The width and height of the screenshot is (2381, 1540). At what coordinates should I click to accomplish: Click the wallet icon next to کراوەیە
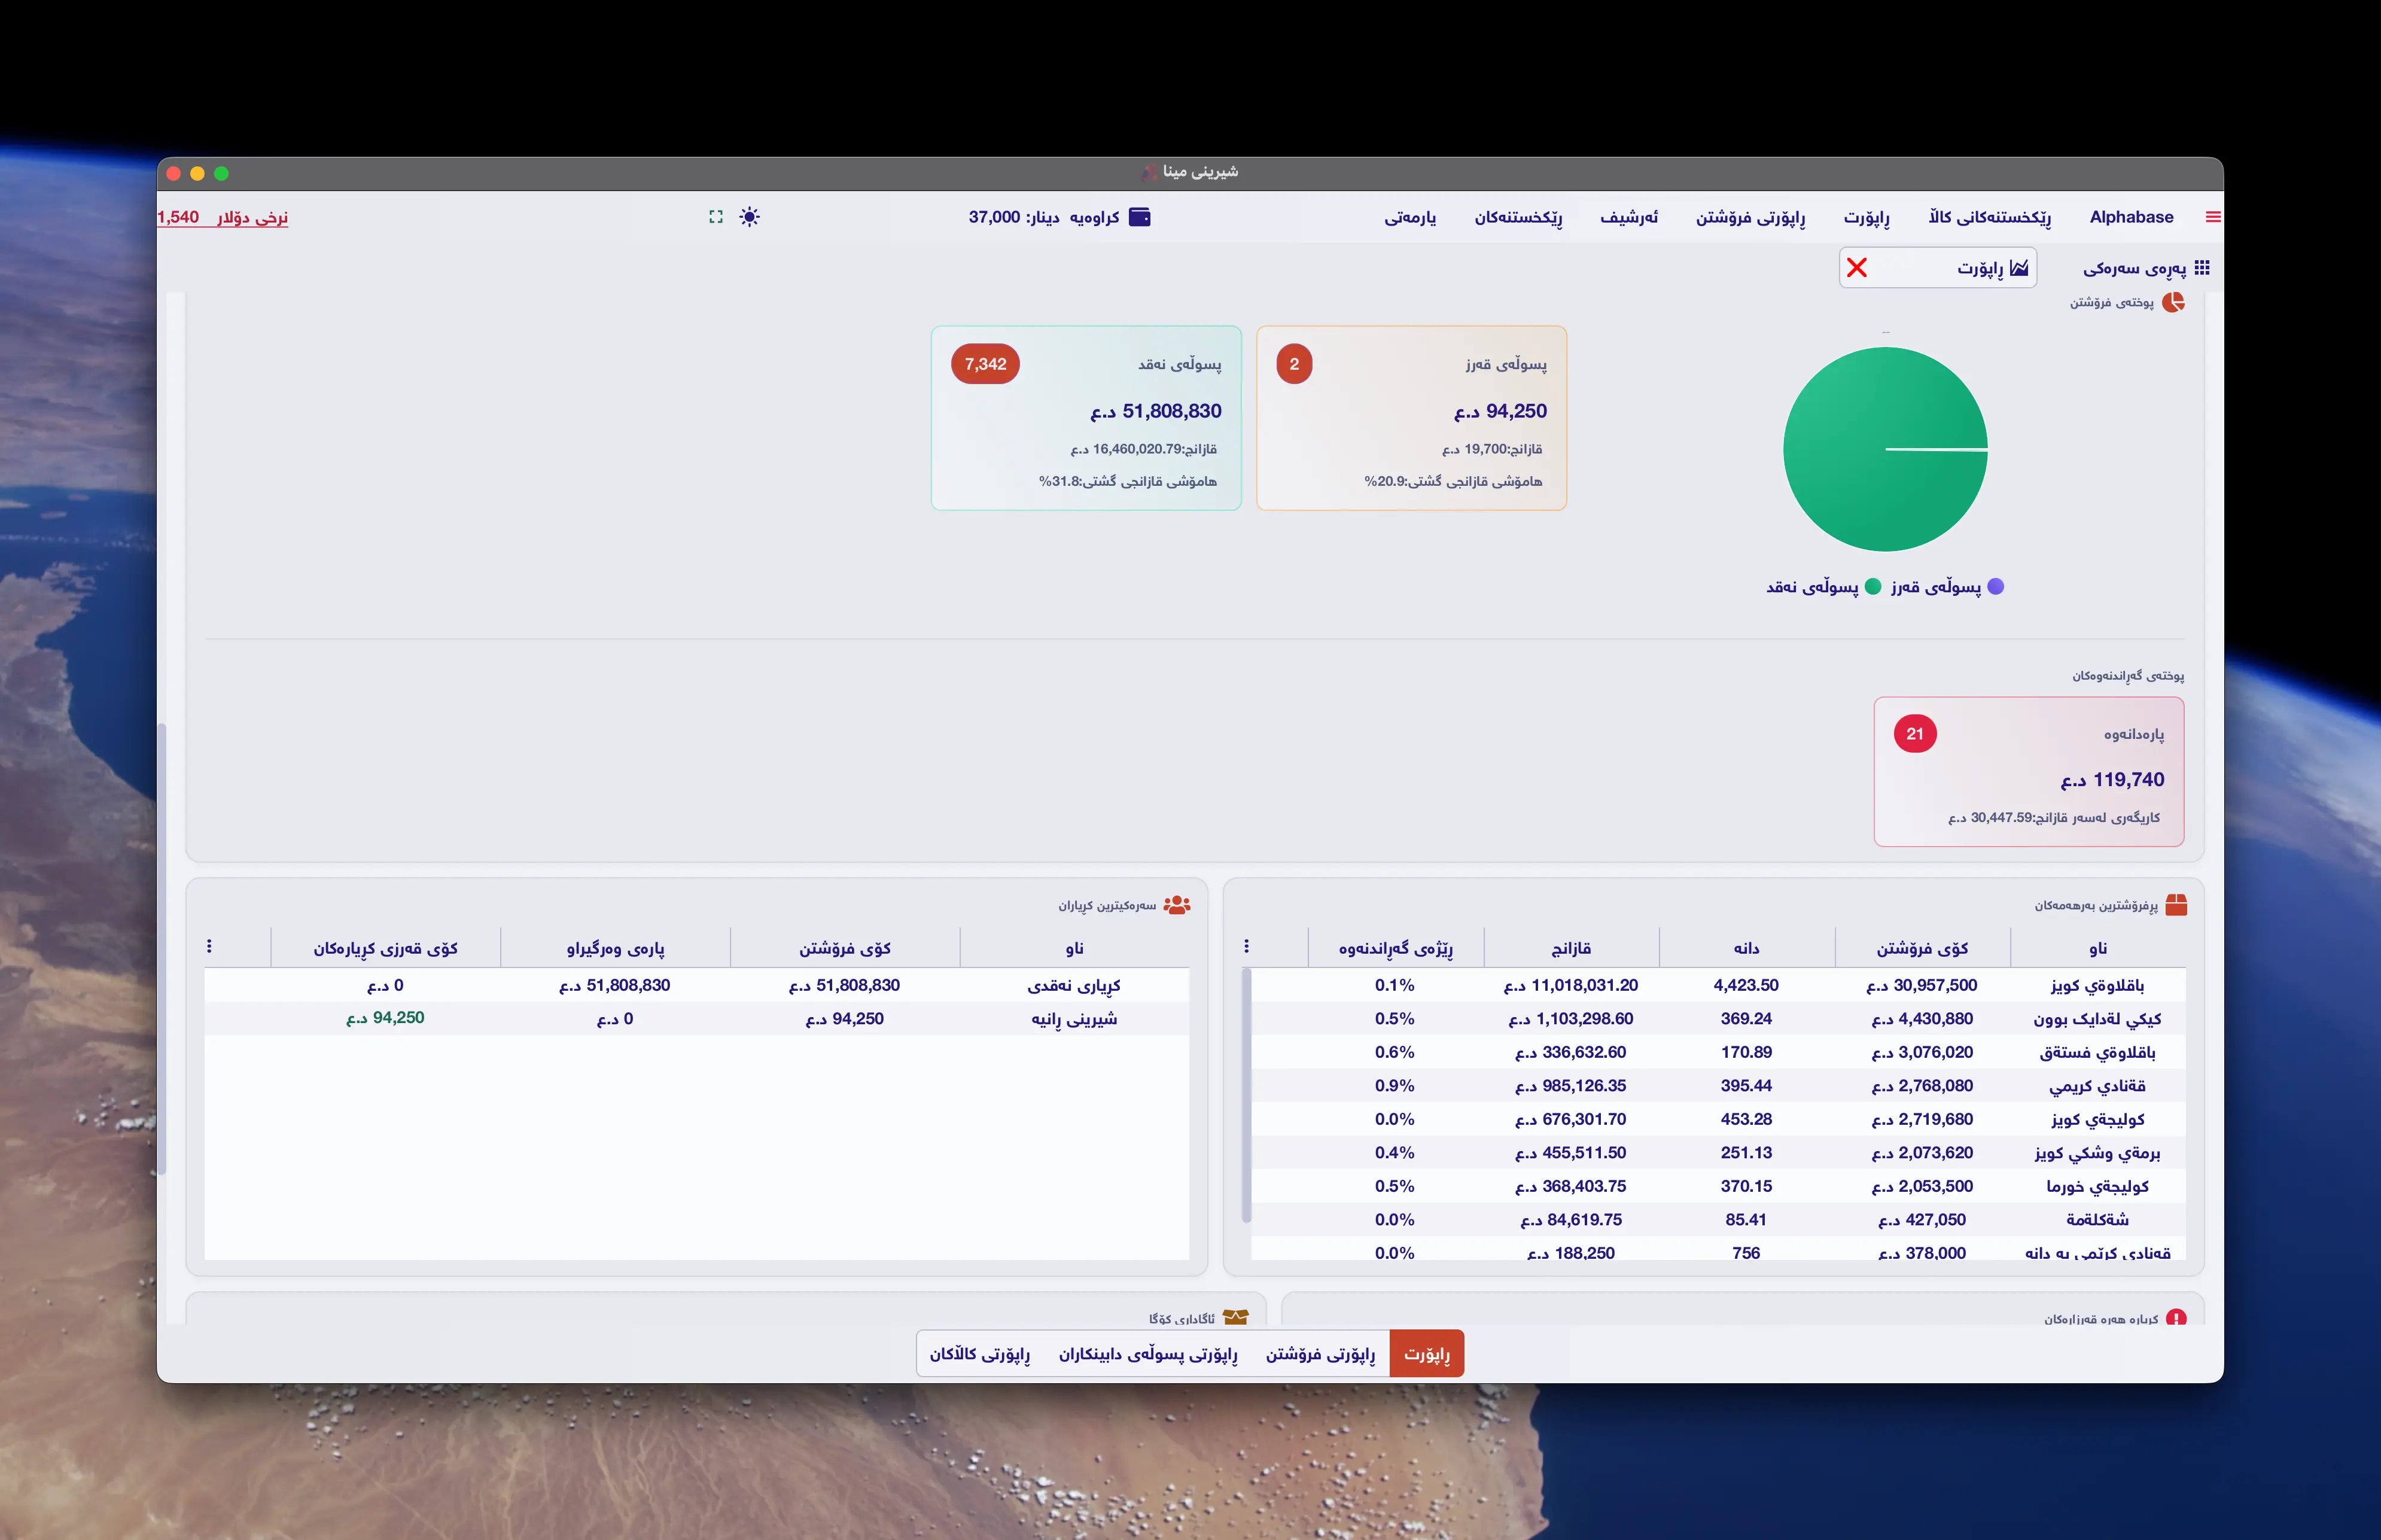click(x=1139, y=217)
